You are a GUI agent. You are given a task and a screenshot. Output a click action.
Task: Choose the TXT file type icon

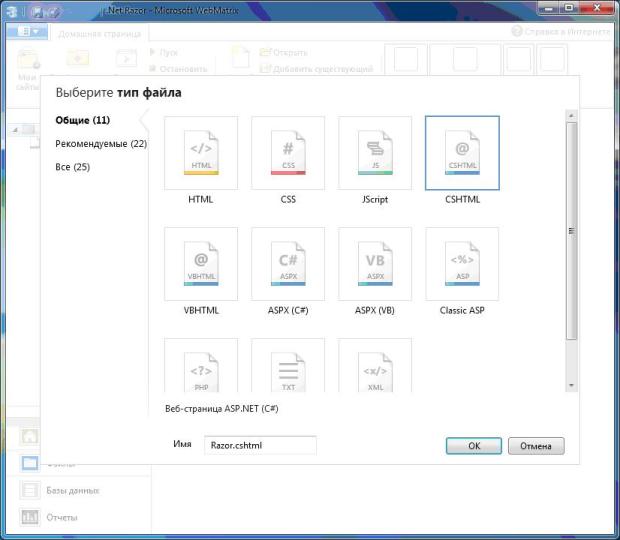[x=288, y=365]
